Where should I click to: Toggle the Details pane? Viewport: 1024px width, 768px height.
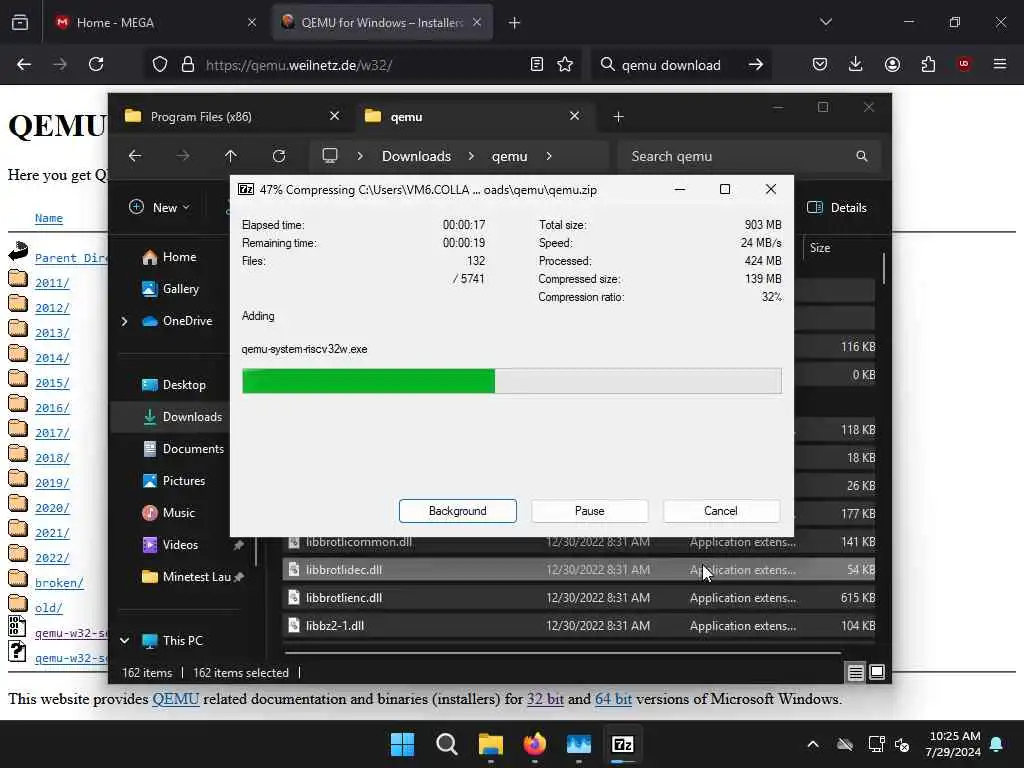[837, 208]
